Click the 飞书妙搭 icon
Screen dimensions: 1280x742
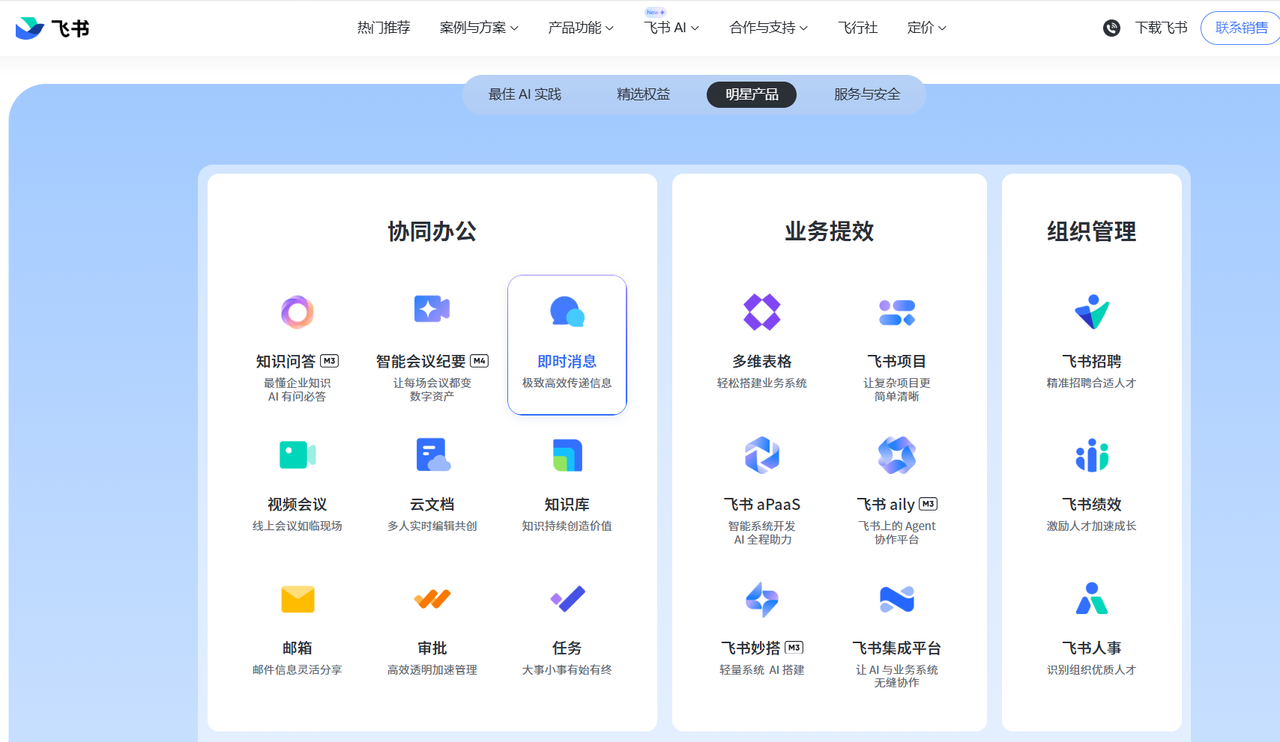pos(762,599)
